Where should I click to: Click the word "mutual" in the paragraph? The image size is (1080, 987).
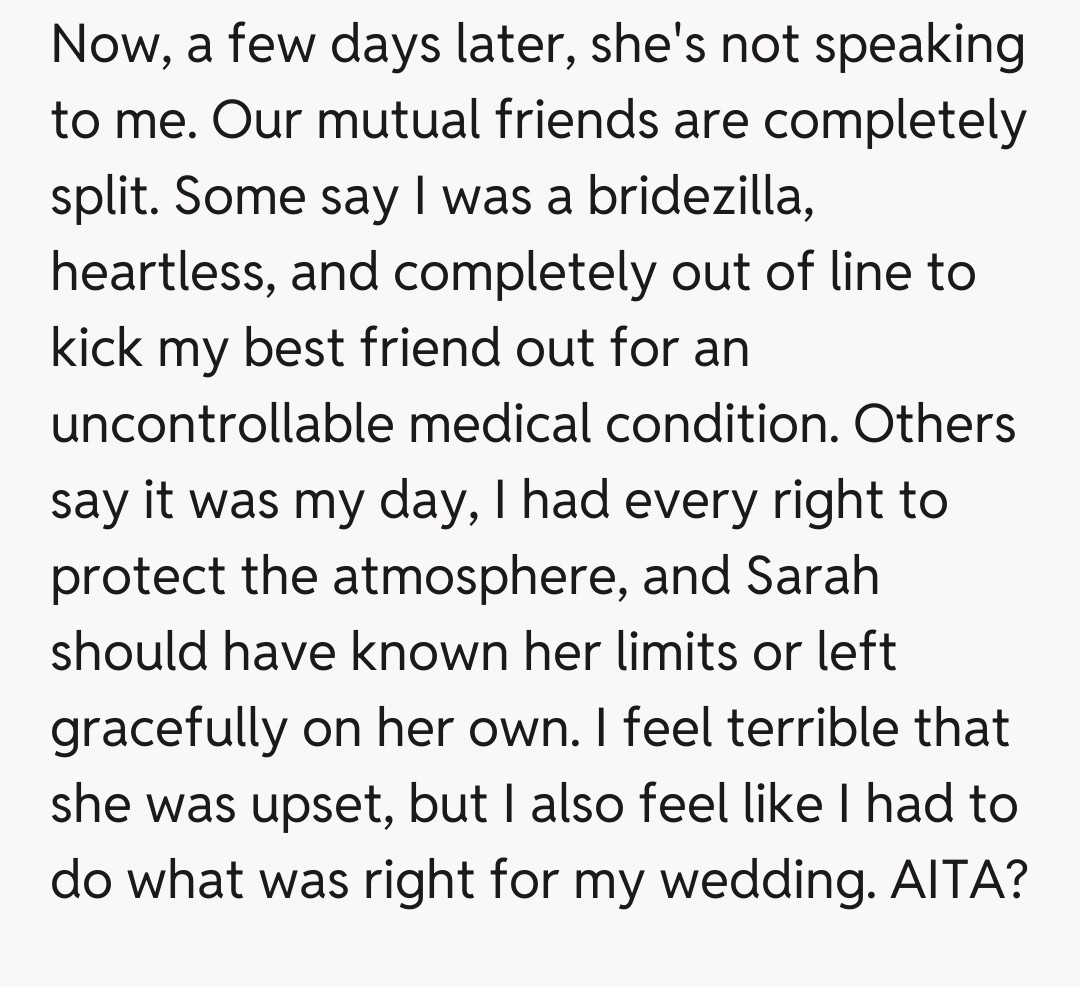391,121
